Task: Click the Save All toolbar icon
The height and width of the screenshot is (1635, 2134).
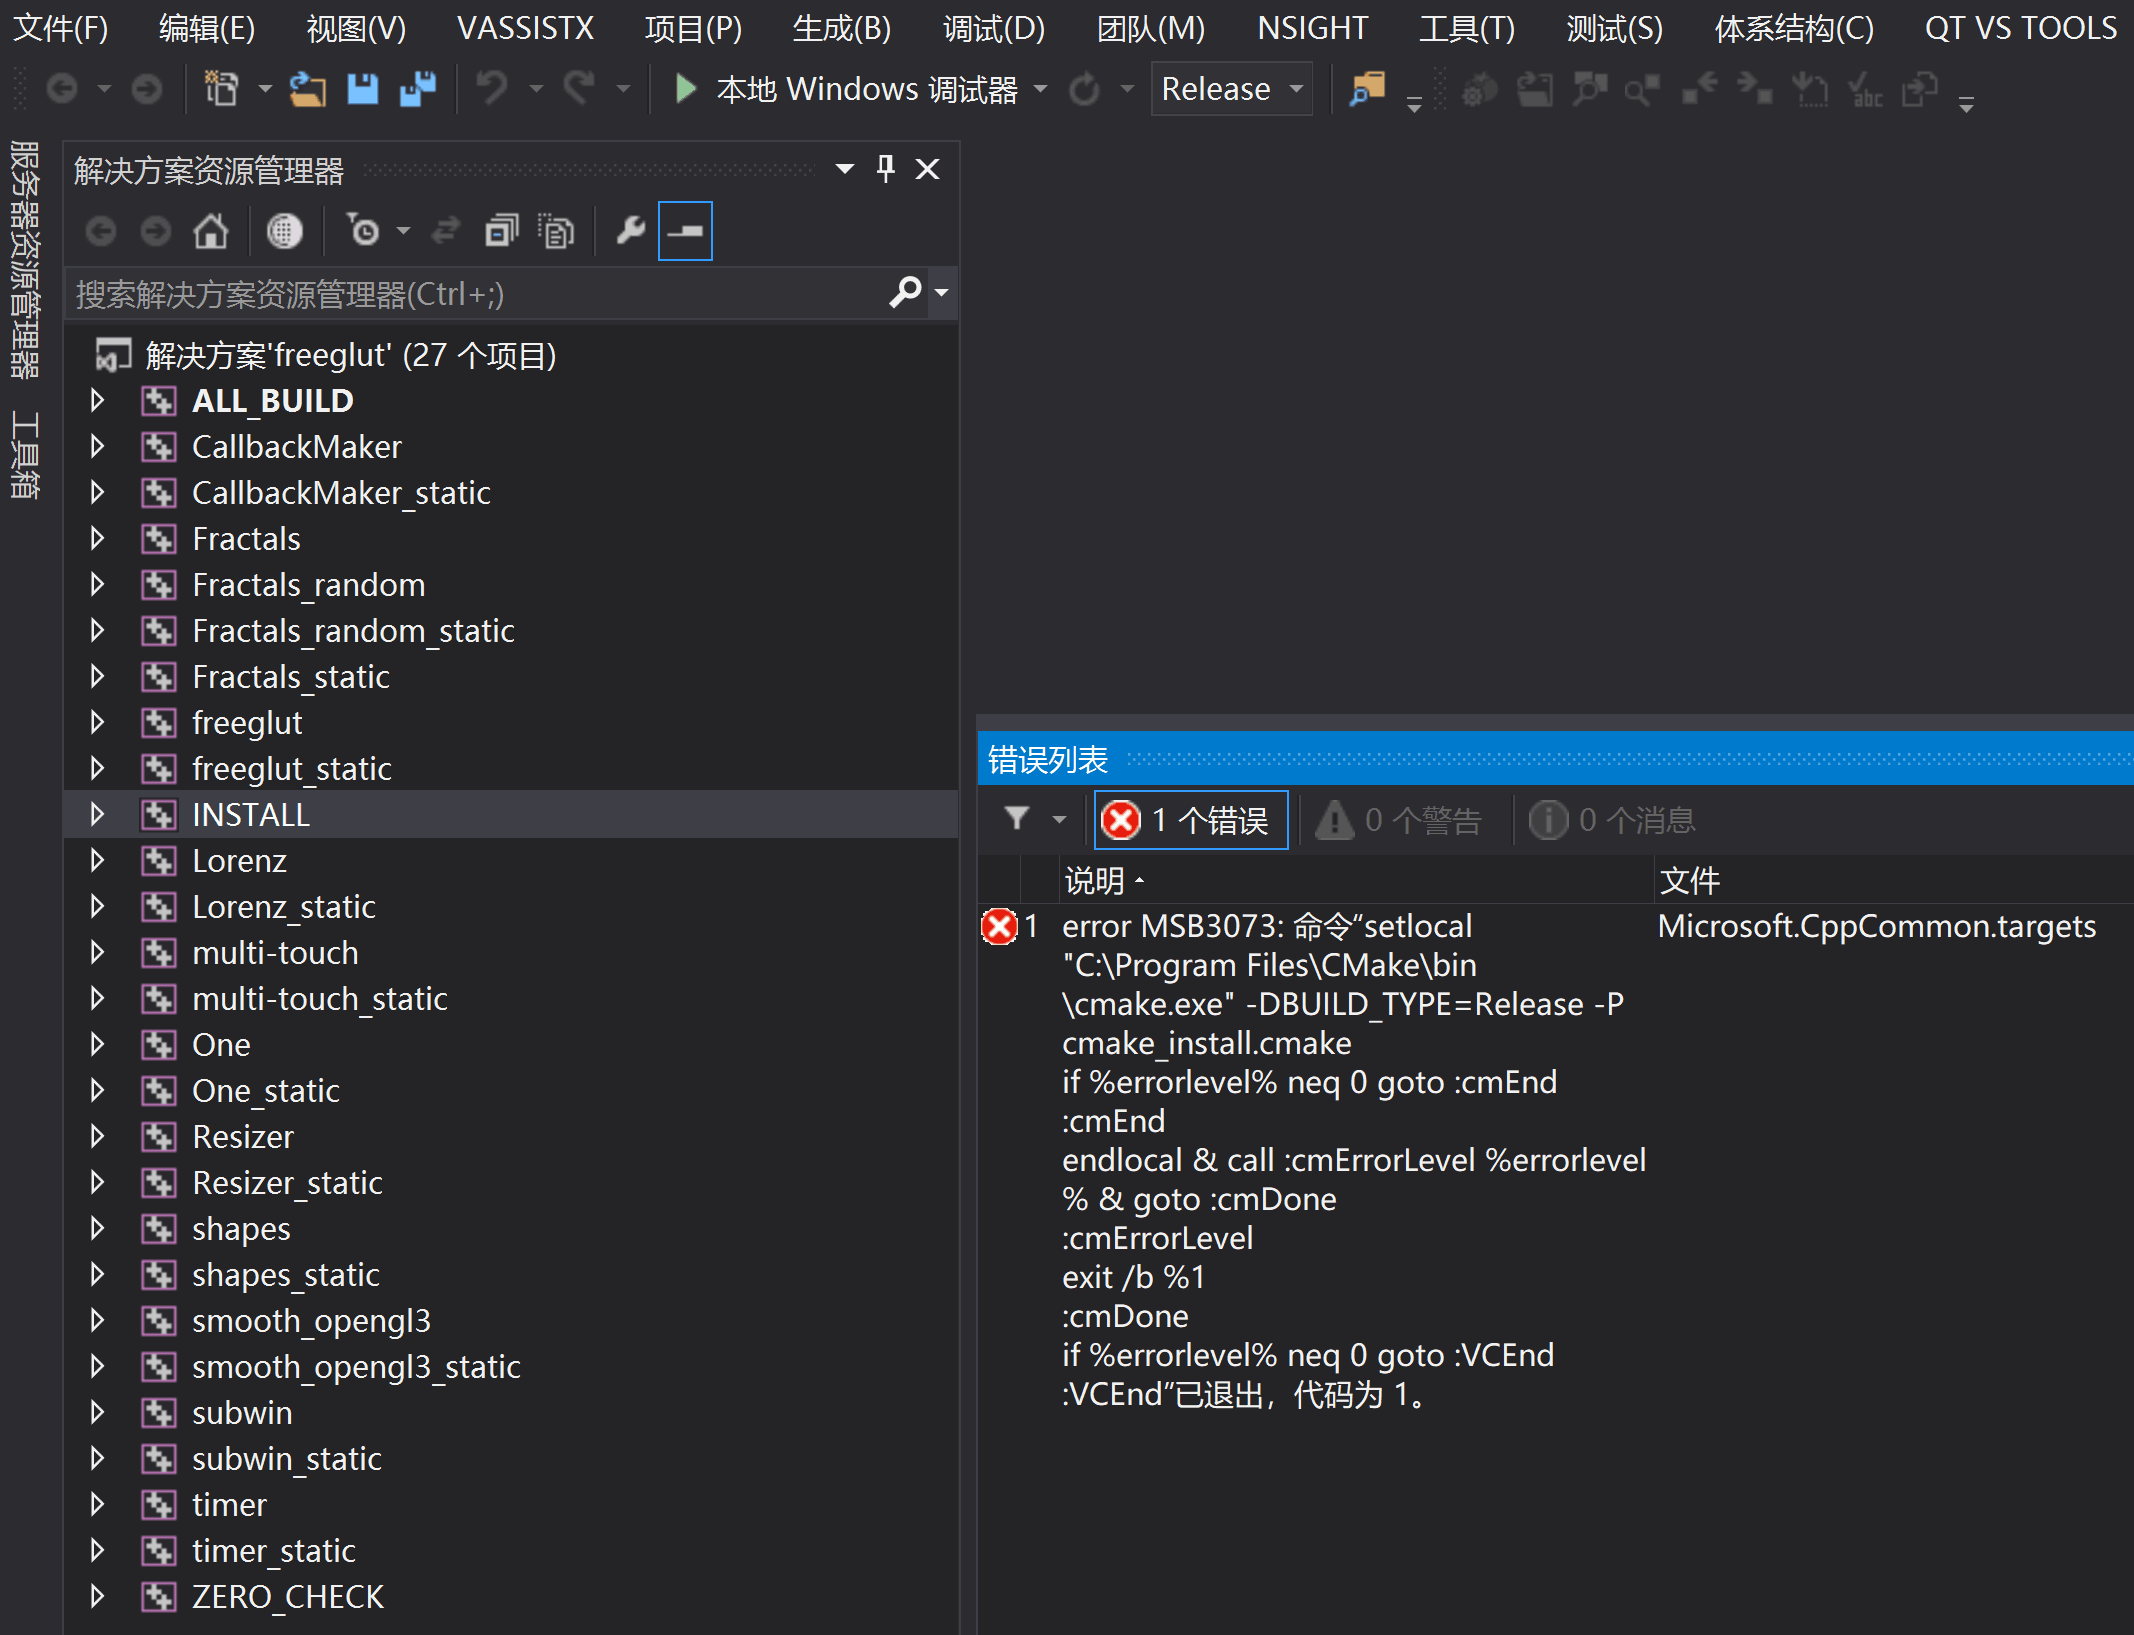Action: [418, 89]
